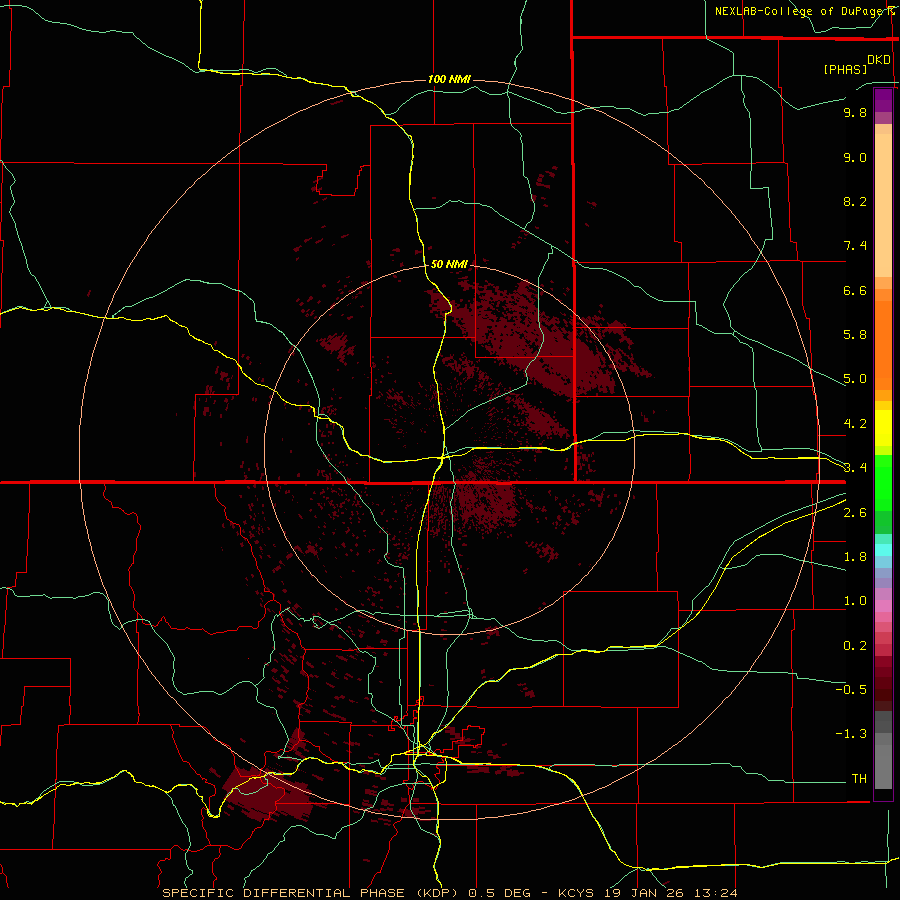Click the cyan segment of the color bar

[x=883, y=550]
